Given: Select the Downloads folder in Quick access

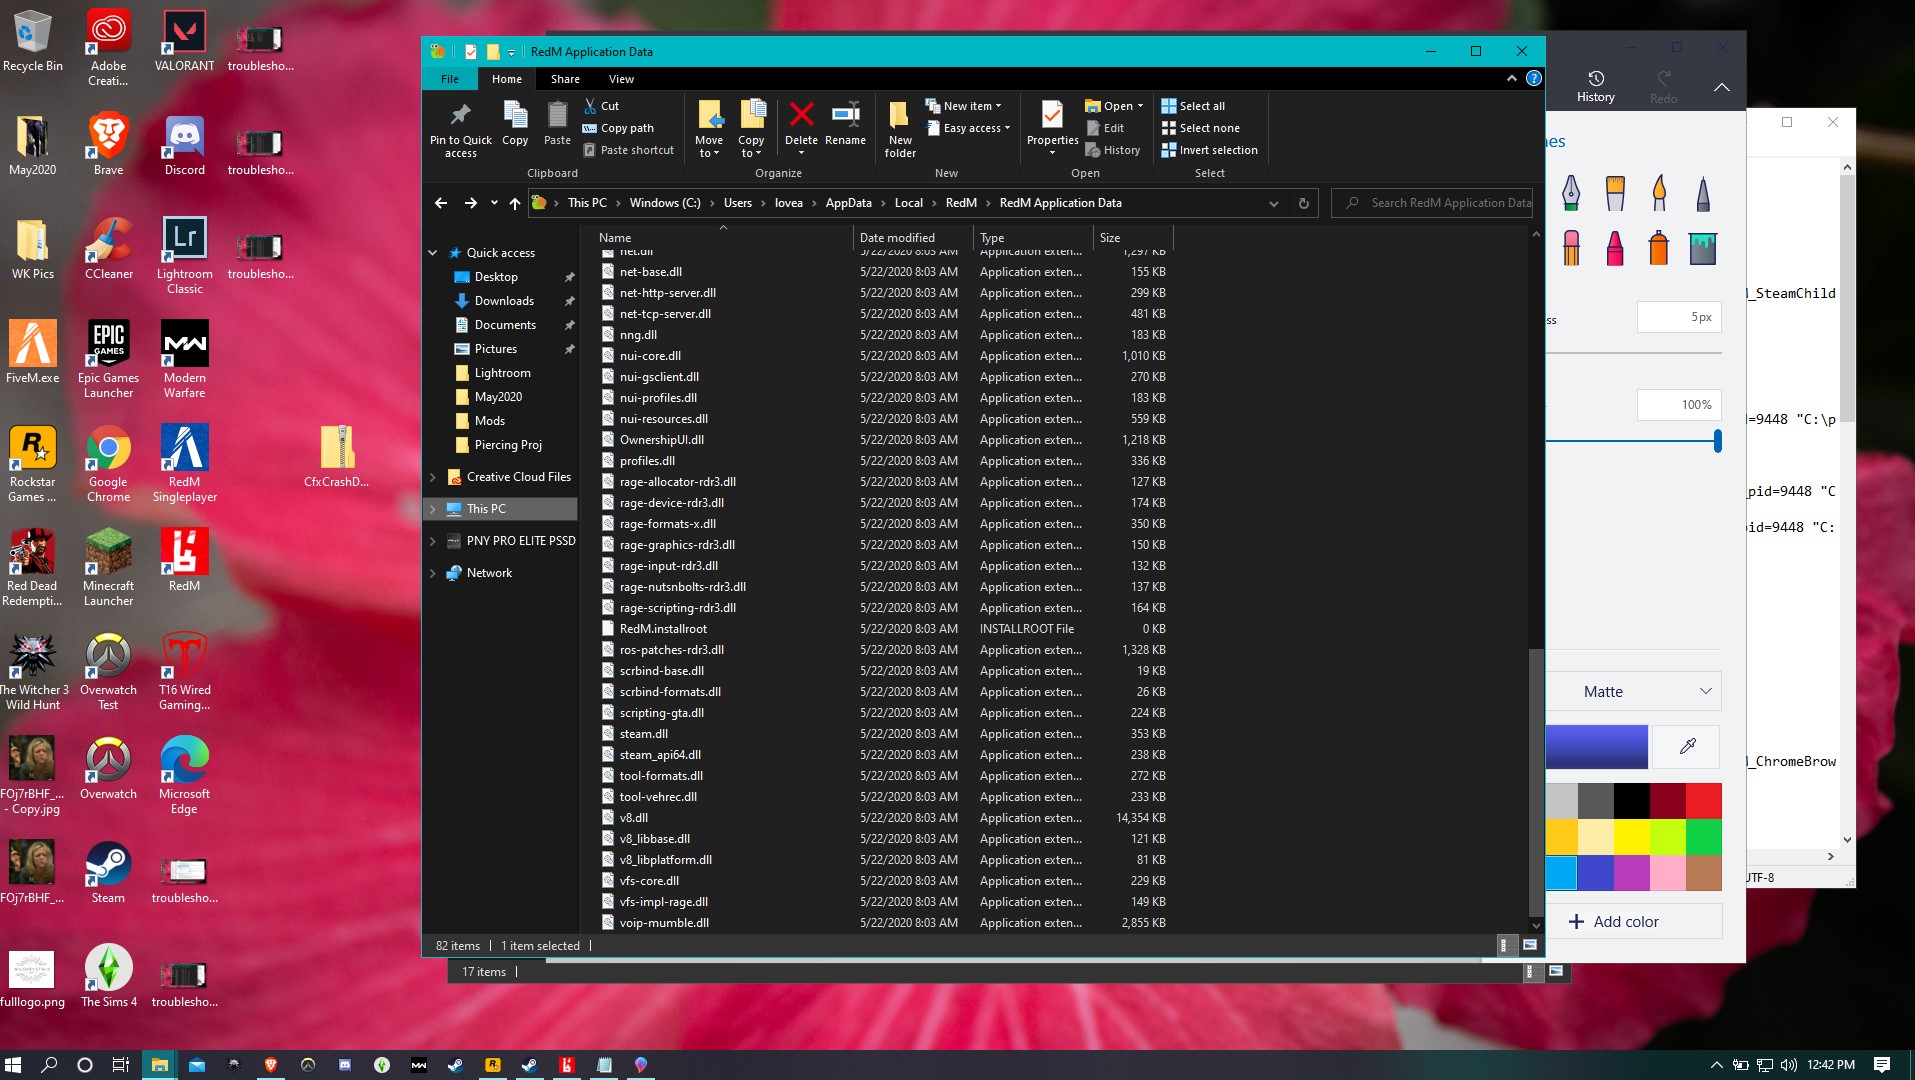Looking at the screenshot, I should coord(504,301).
